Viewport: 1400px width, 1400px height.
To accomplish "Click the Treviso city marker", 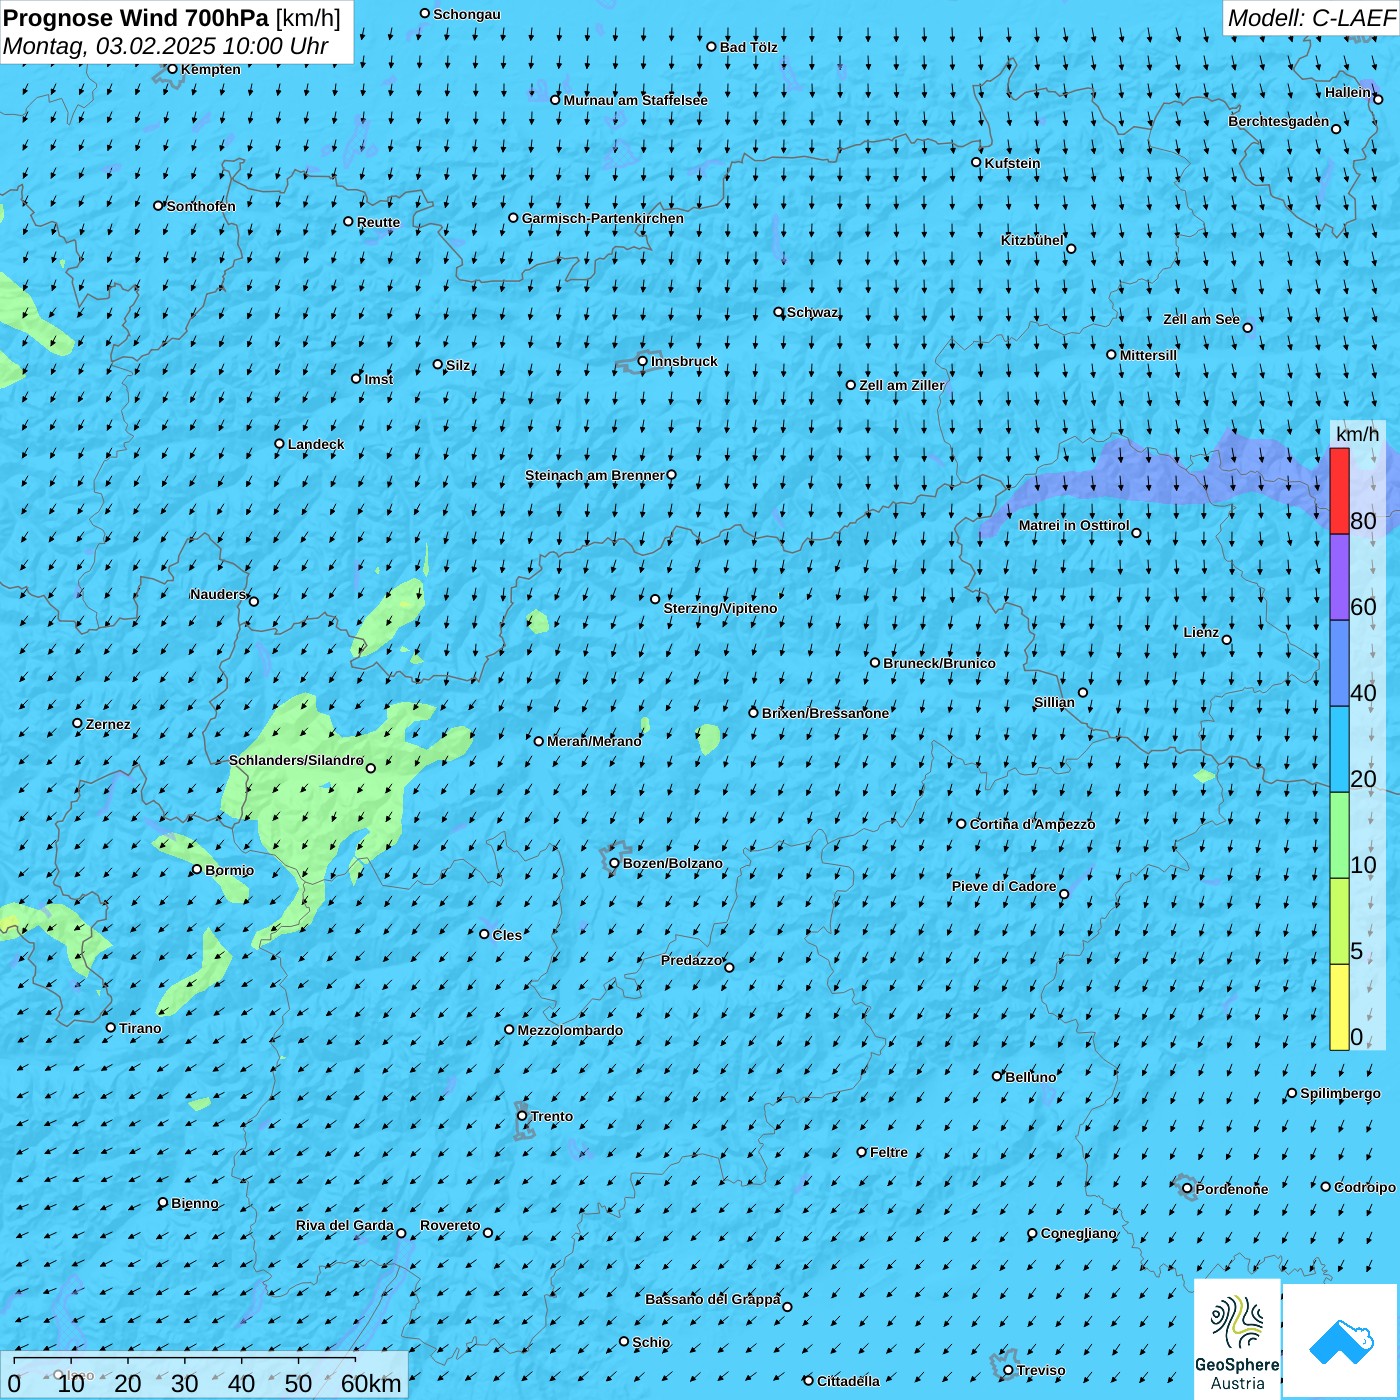I will point(1008,1370).
